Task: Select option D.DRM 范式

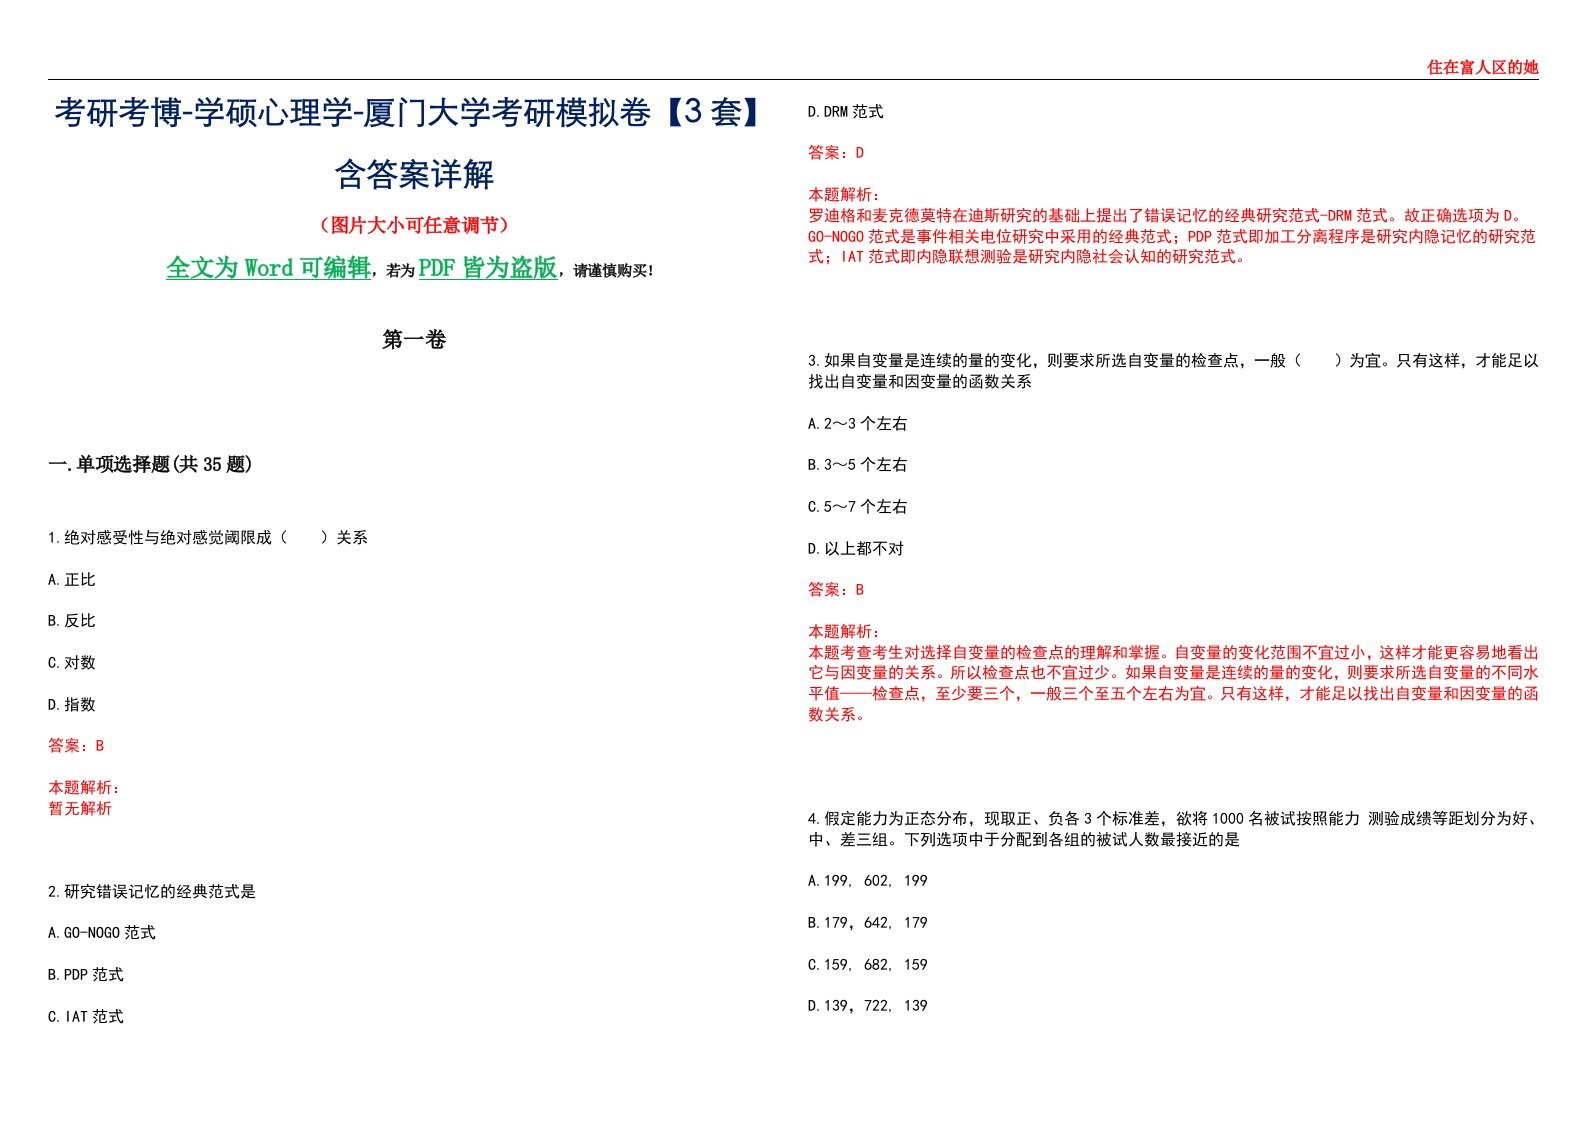Action: click(x=846, y=112)
